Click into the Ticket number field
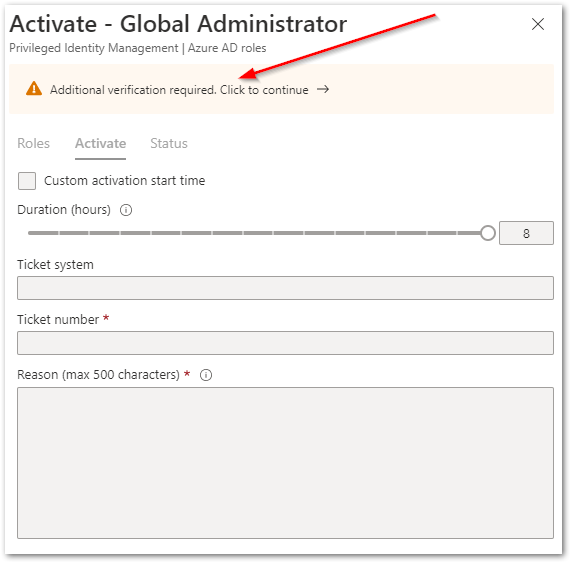 286,343
